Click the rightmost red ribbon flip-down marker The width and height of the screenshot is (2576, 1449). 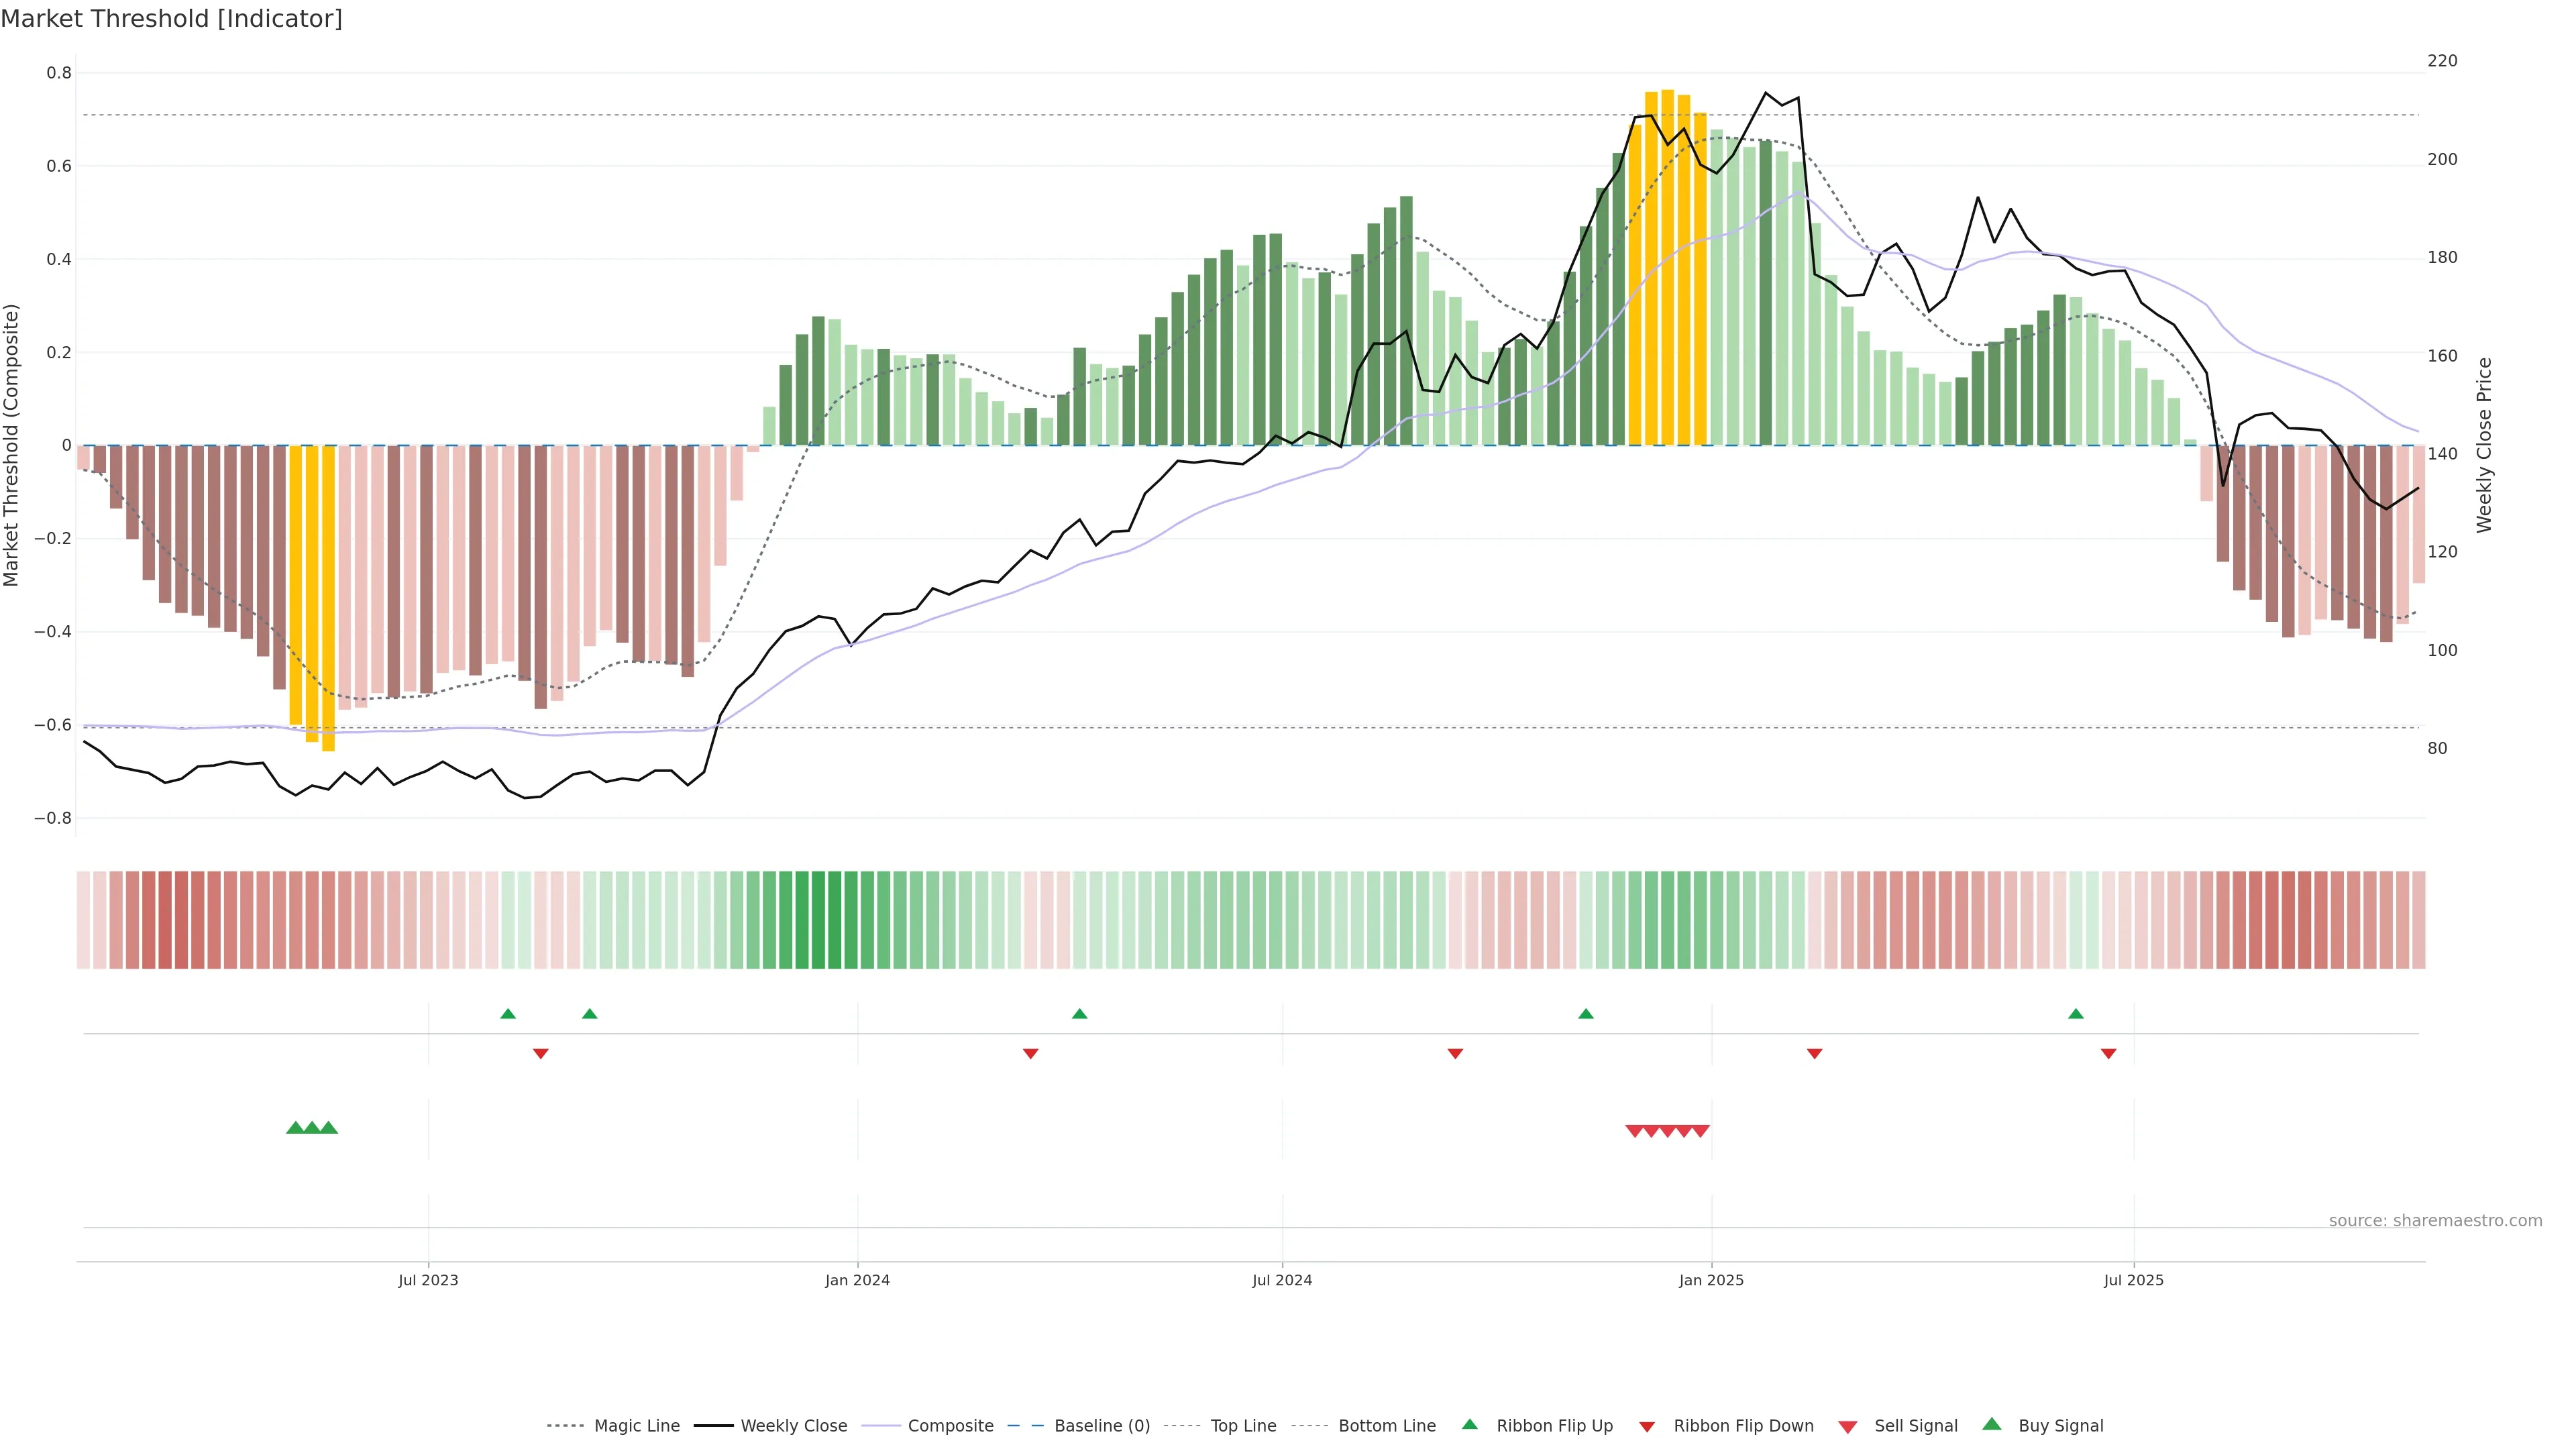(x=2108, y=1053)
